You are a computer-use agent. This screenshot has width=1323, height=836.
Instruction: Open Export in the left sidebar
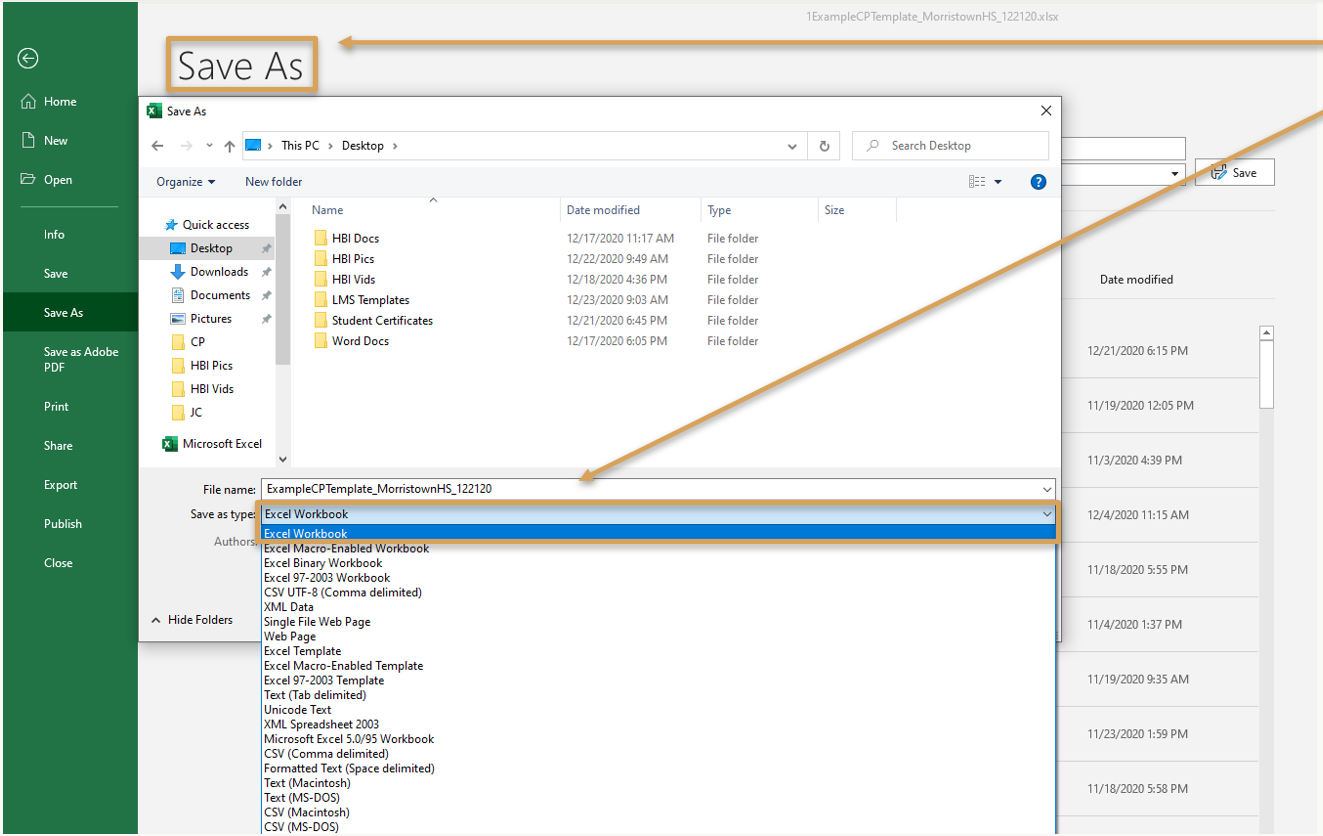click(x=60, y=485)
